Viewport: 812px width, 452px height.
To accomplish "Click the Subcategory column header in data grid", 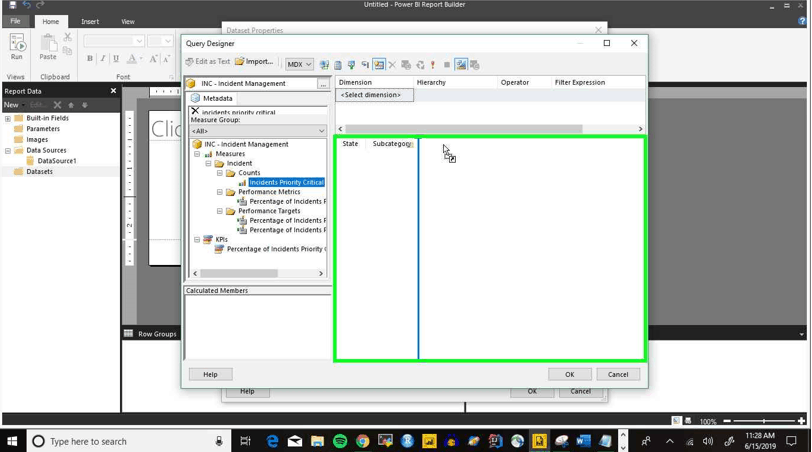I will point(392,144).
